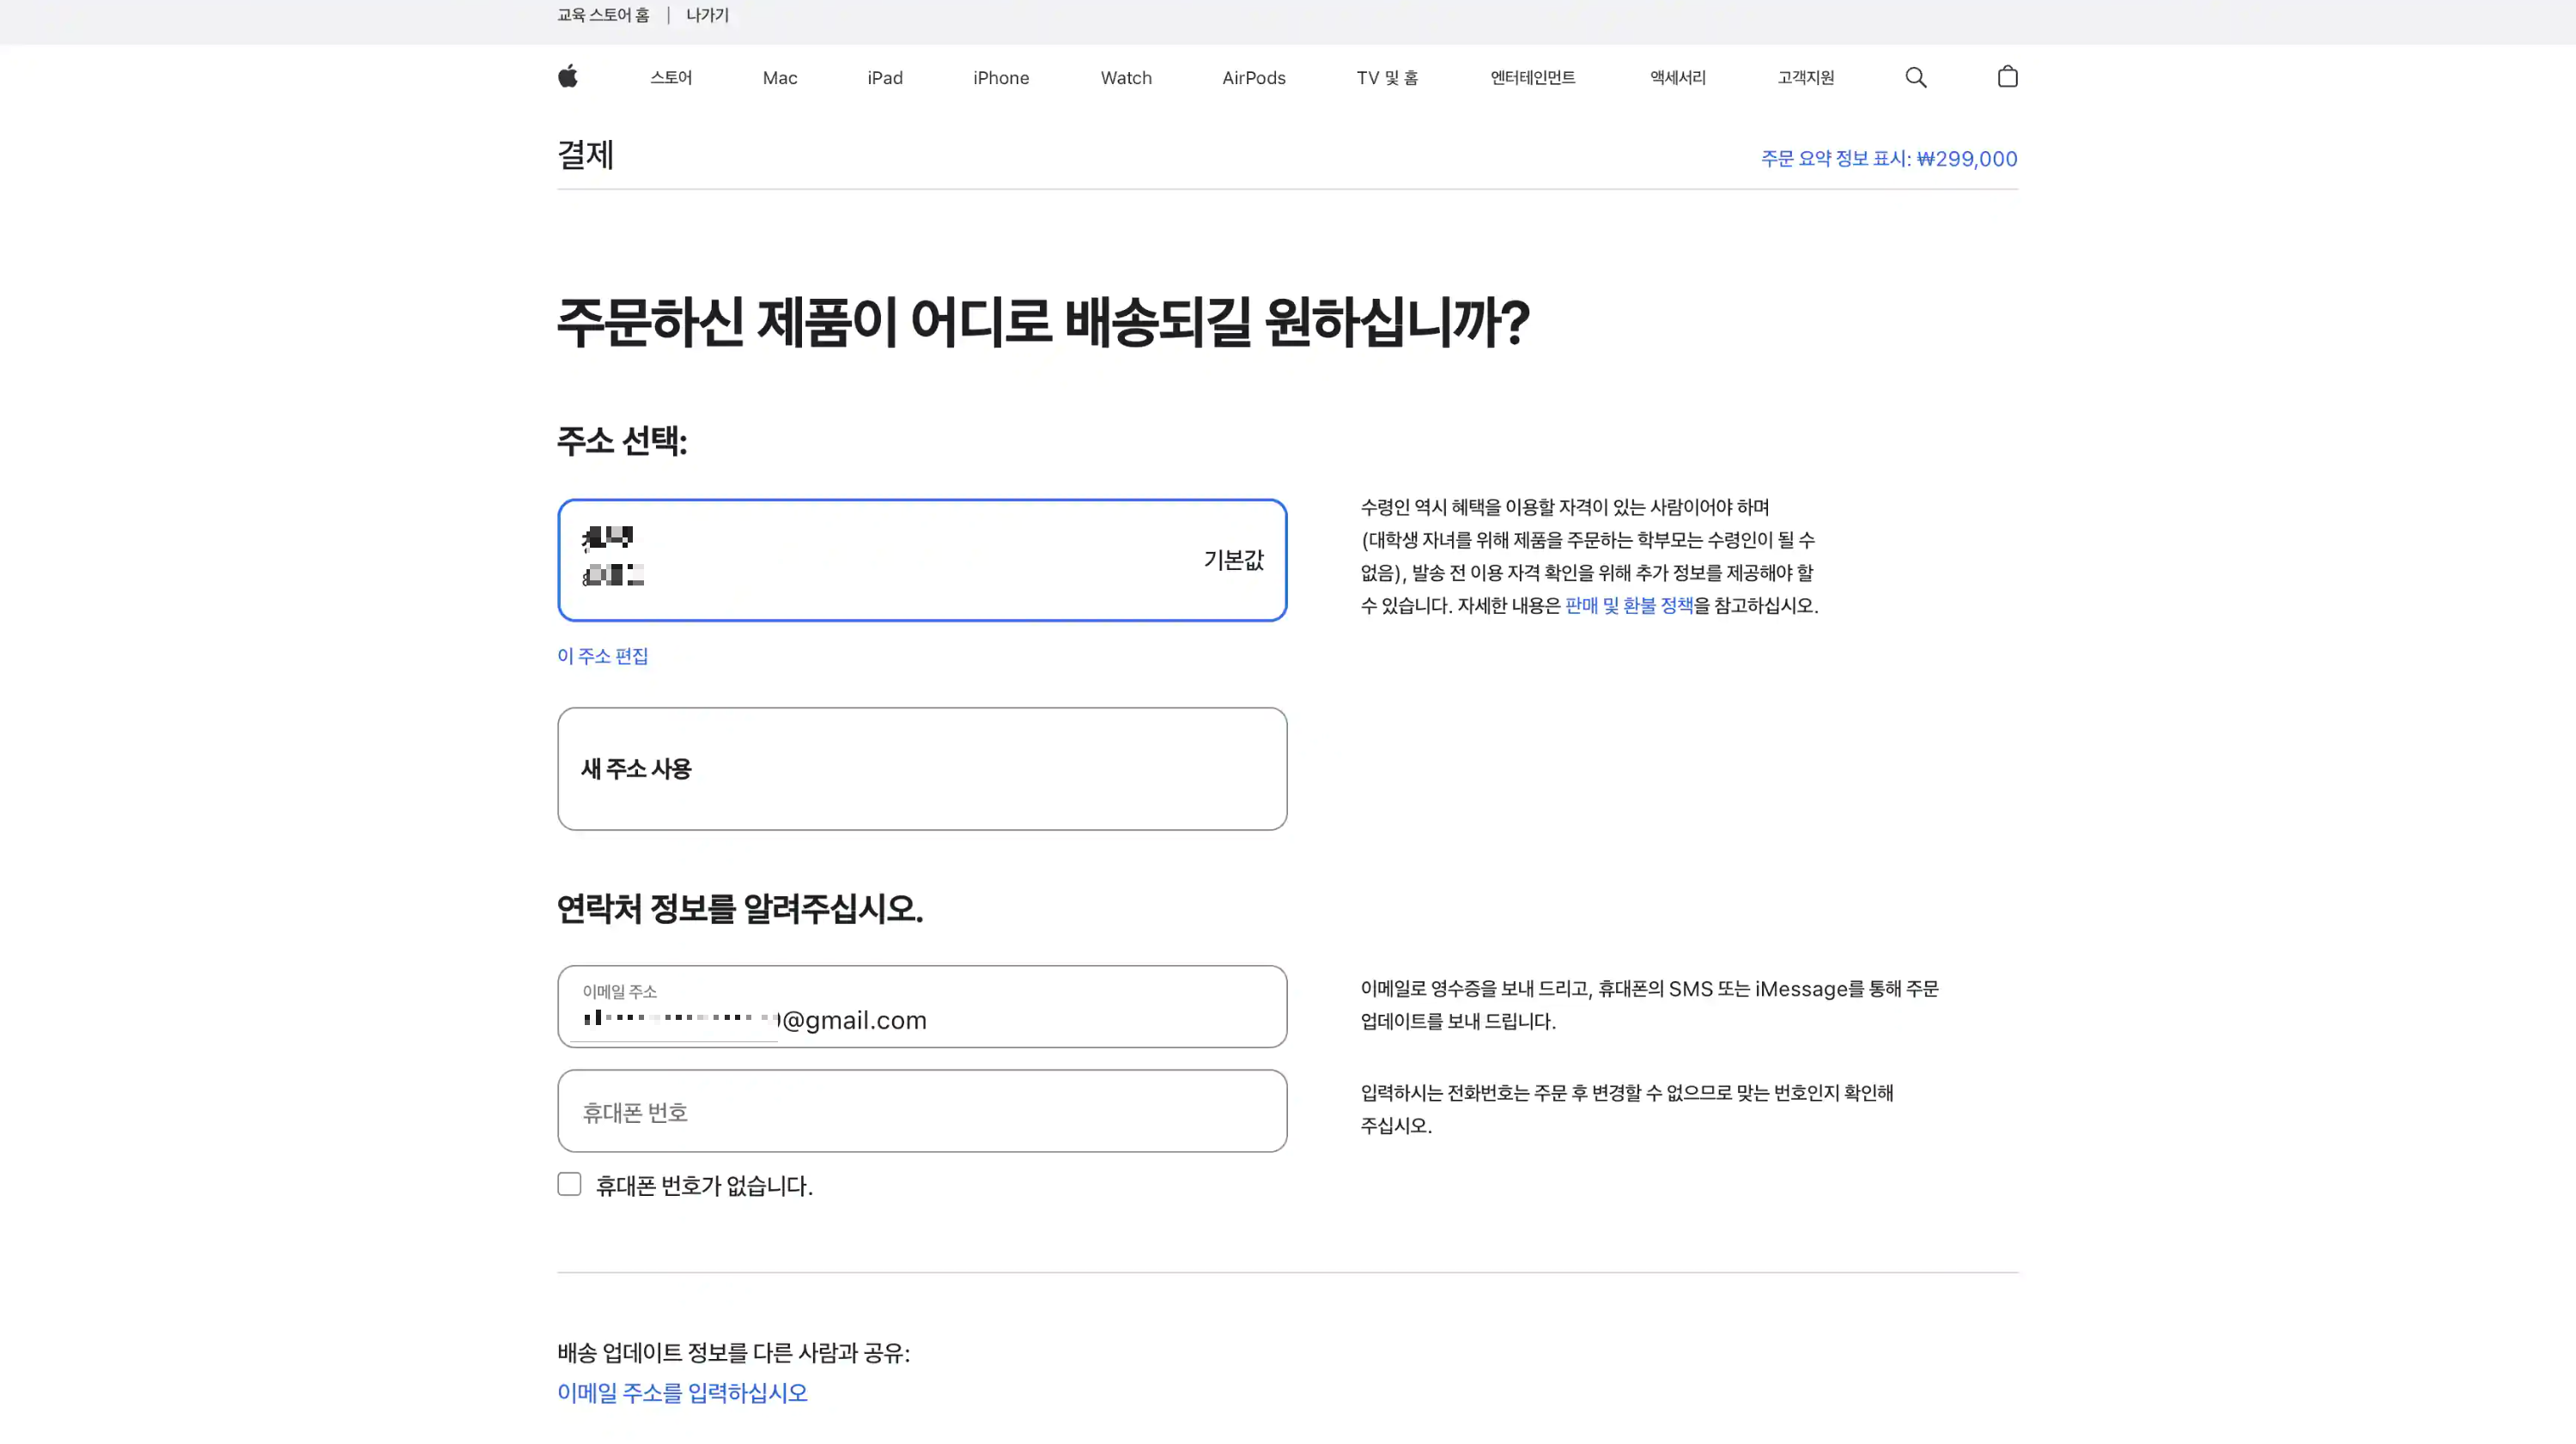Go to 교육 스토어 홈

tap(602, 15)
